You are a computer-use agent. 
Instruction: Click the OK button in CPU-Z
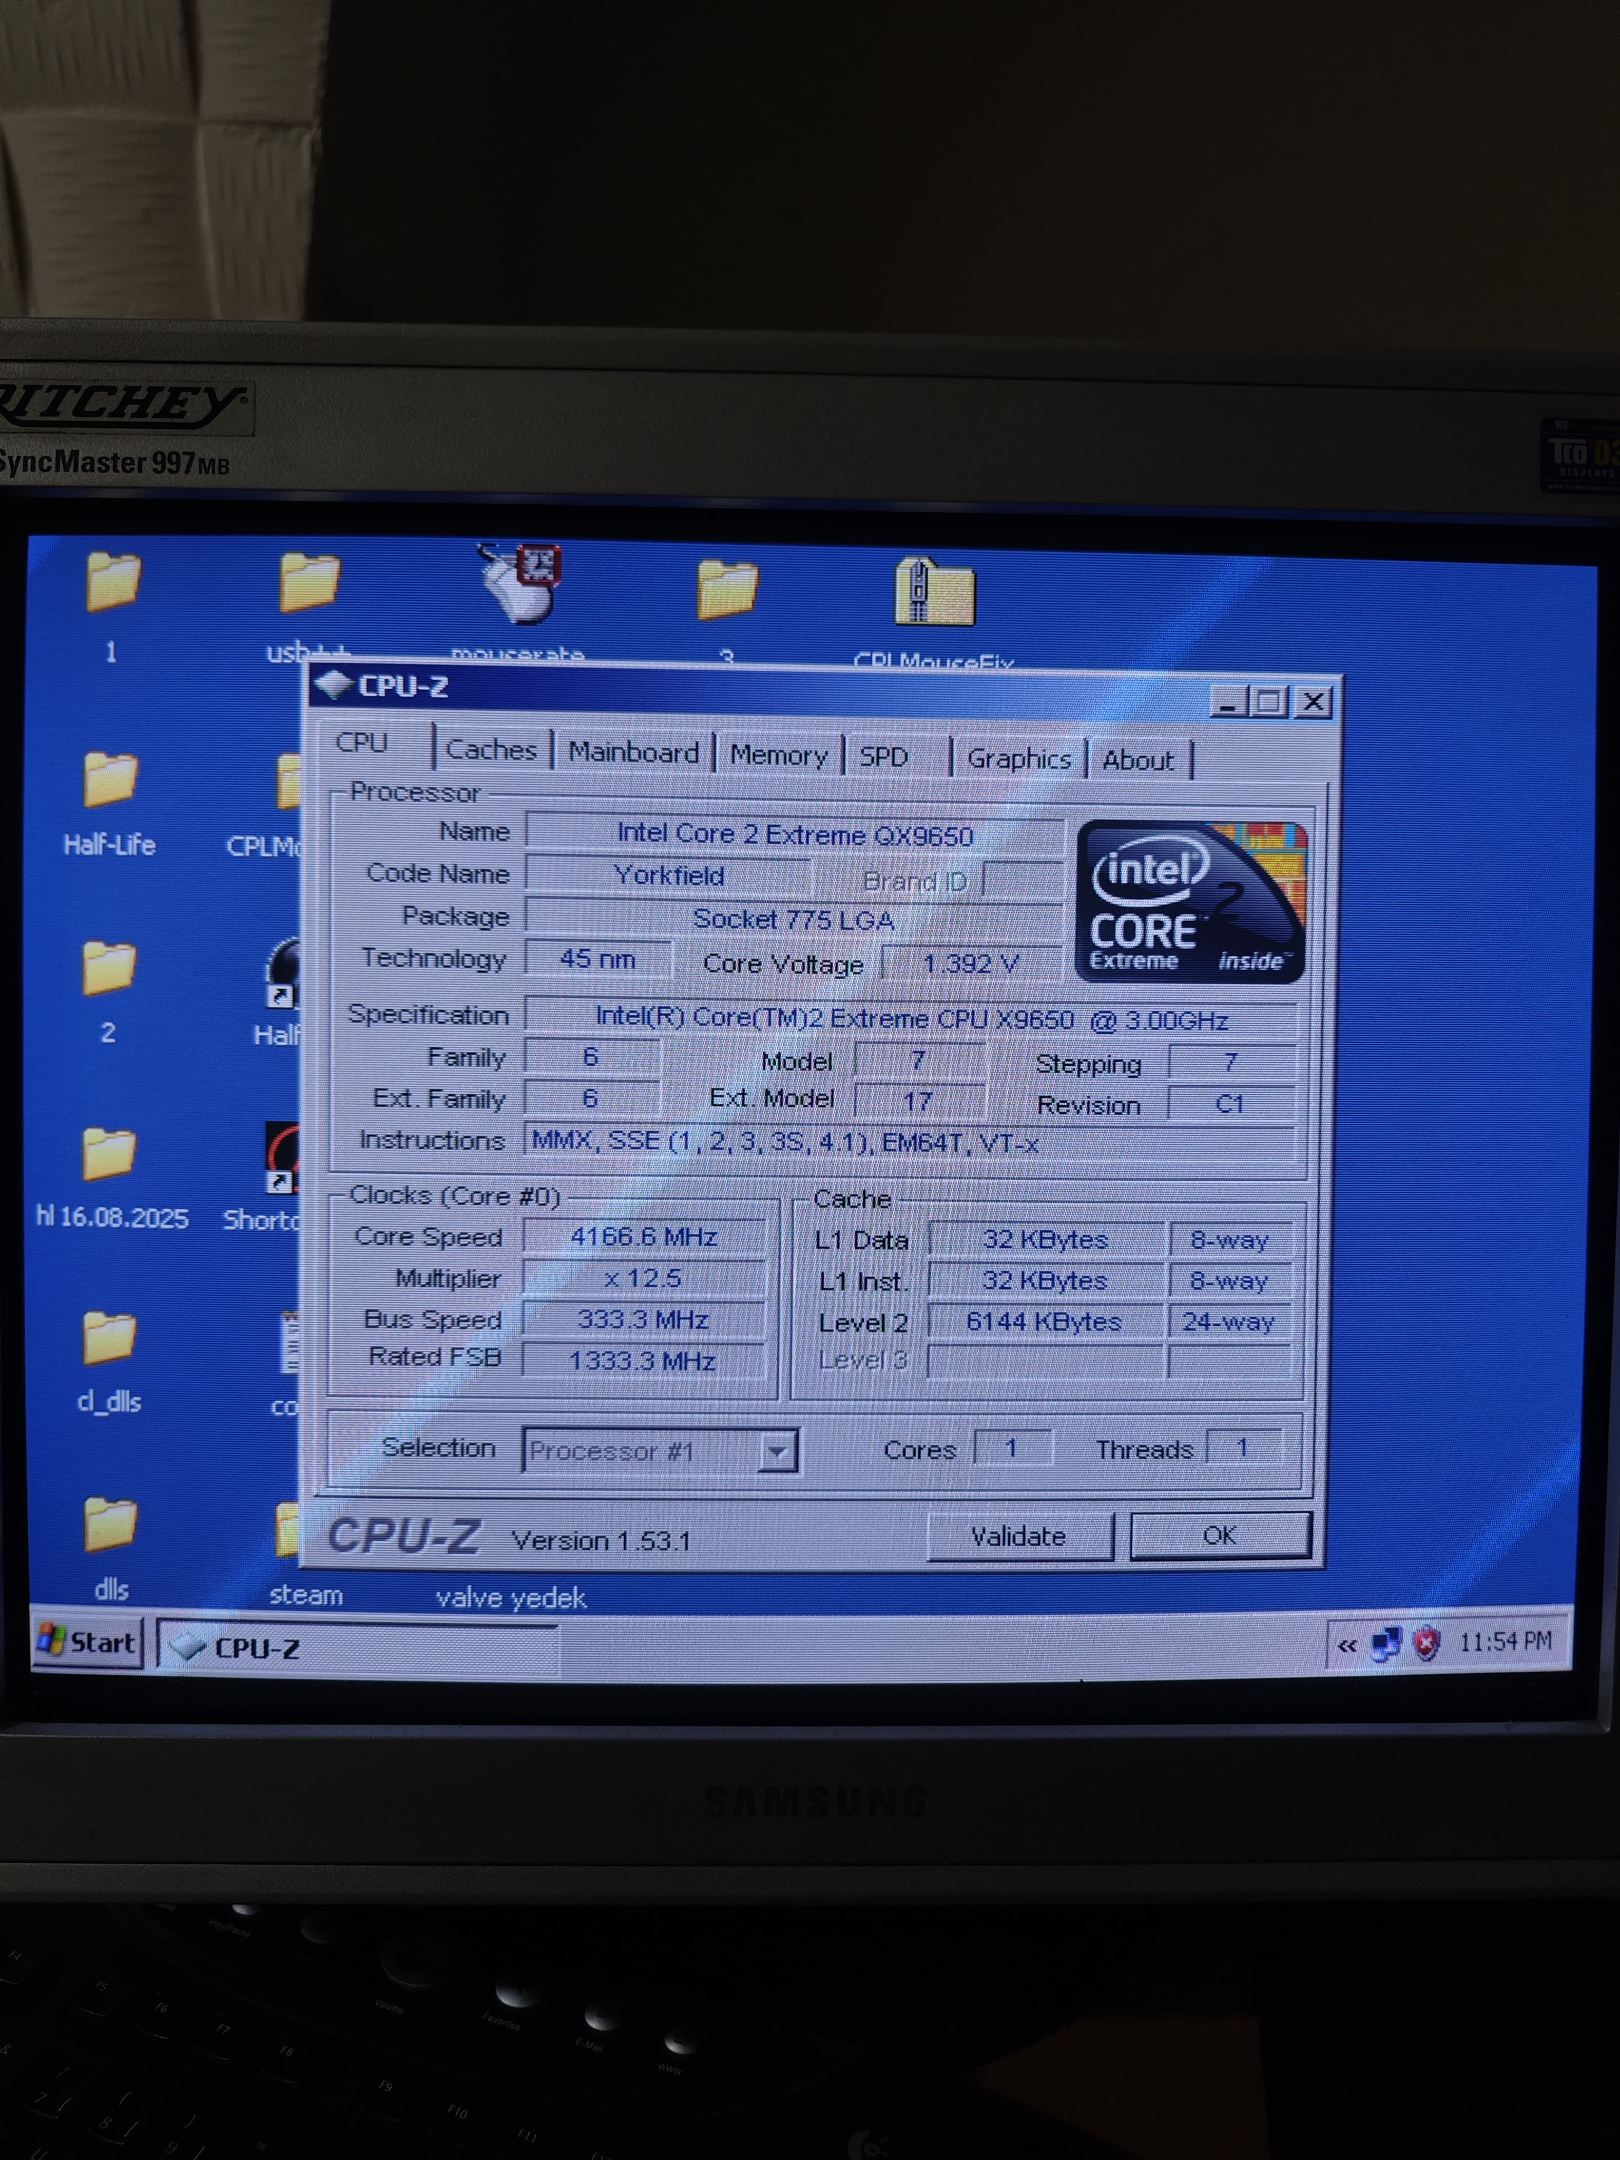pos(1220,1536)
